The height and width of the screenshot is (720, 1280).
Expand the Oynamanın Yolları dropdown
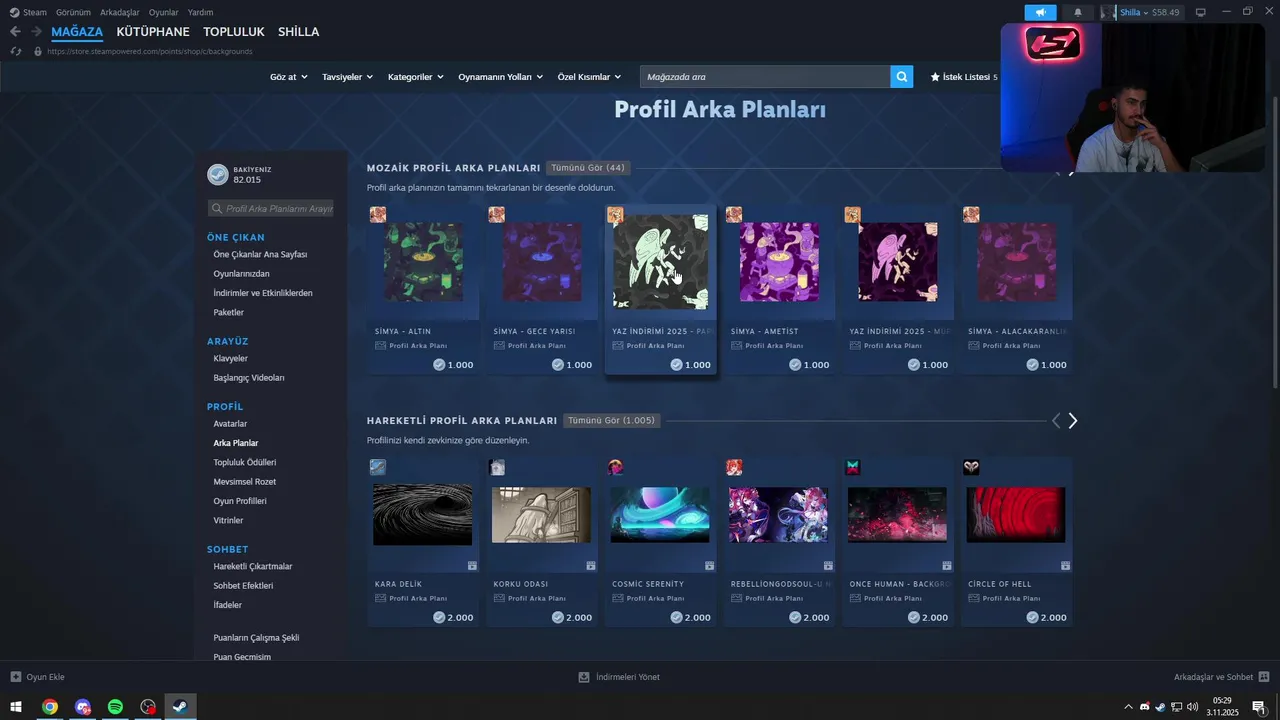click(500, 77)
